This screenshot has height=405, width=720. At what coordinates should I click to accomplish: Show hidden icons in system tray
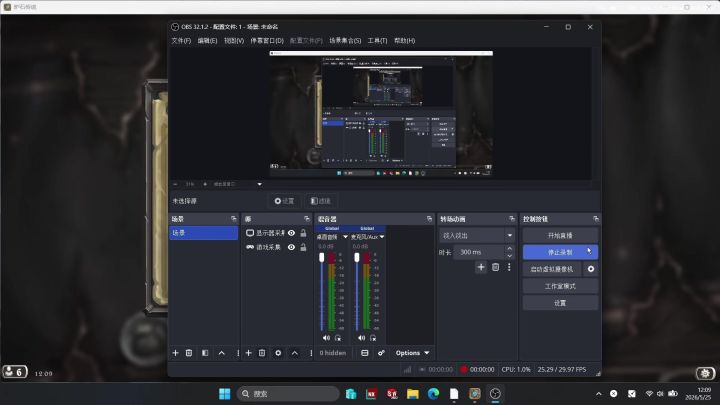click(598, 394)
